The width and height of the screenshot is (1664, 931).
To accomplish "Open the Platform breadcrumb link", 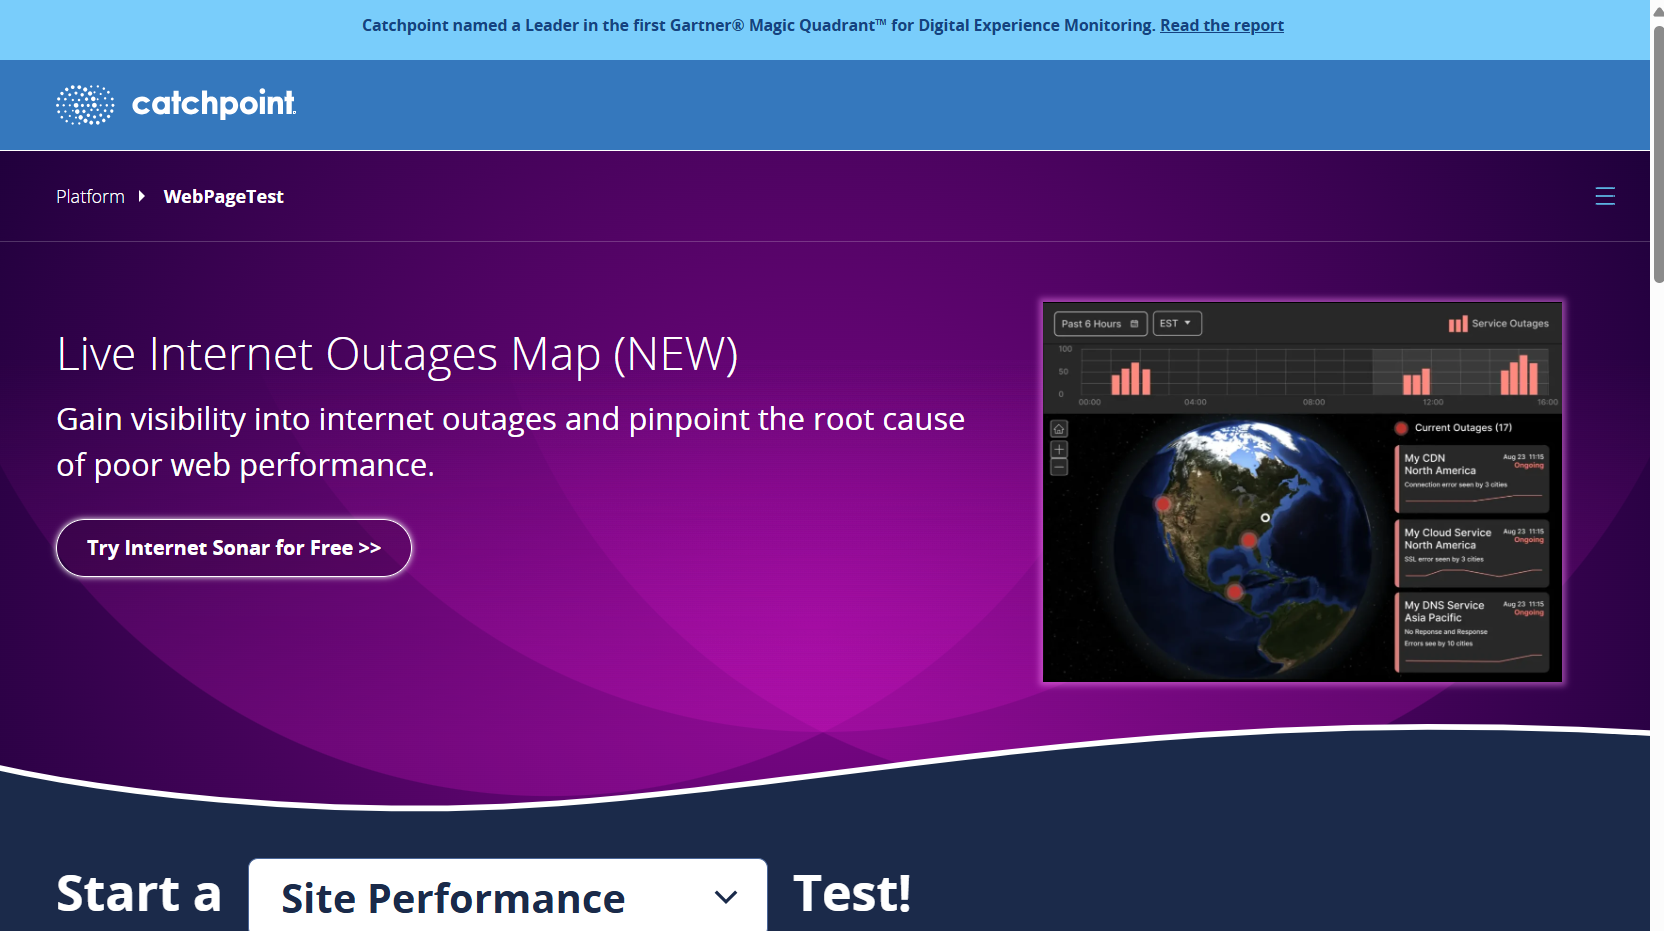I will coord(90,197).
